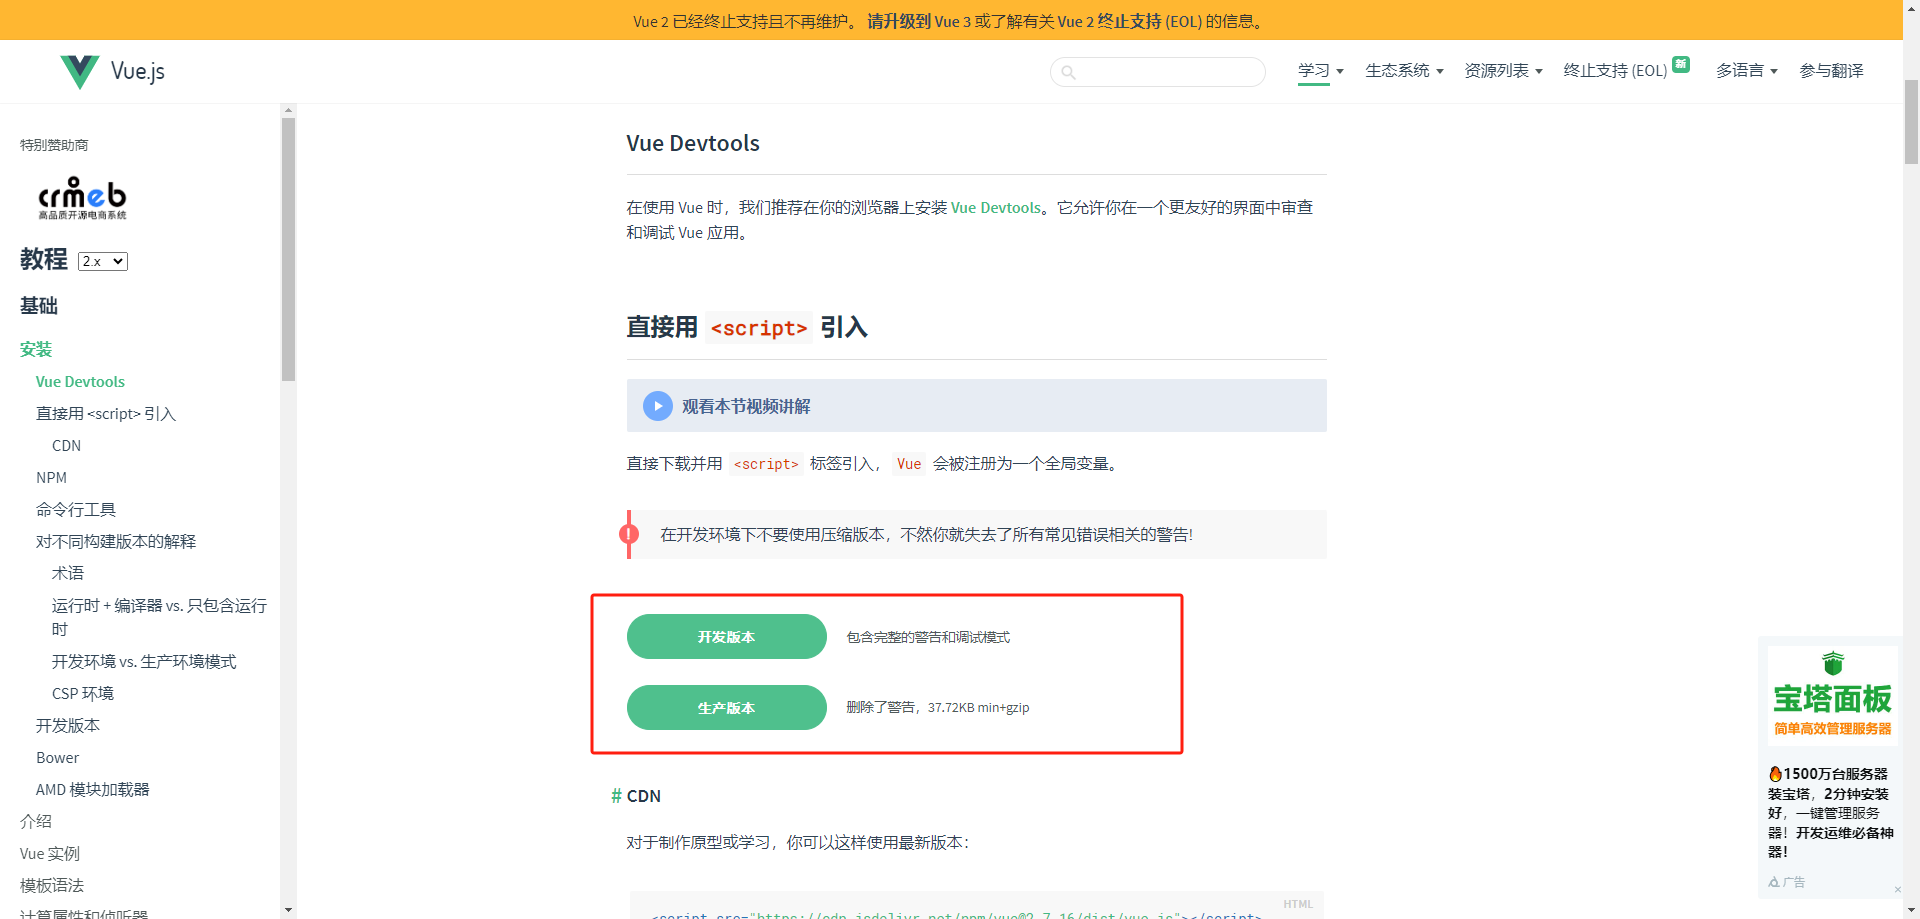Open the Vue Devtools inline link
This screenshot has width=1920, height=919.
coord(996,208)
